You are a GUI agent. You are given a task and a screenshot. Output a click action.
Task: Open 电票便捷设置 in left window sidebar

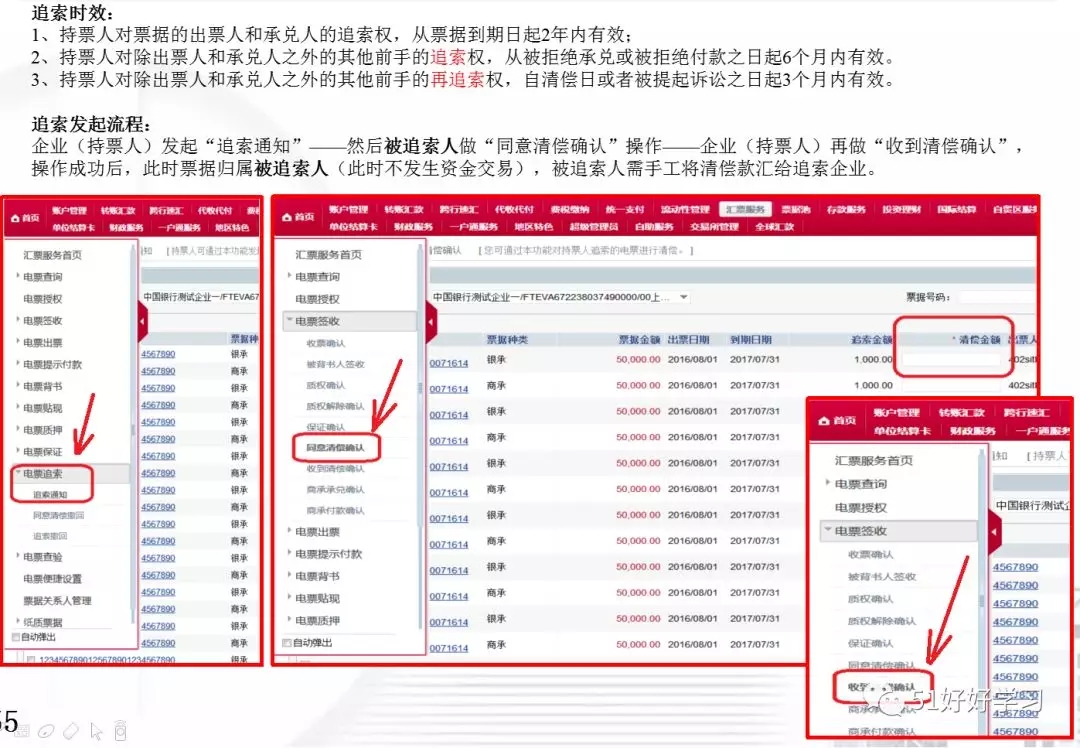pyautogui.click(x=52, y=579)
